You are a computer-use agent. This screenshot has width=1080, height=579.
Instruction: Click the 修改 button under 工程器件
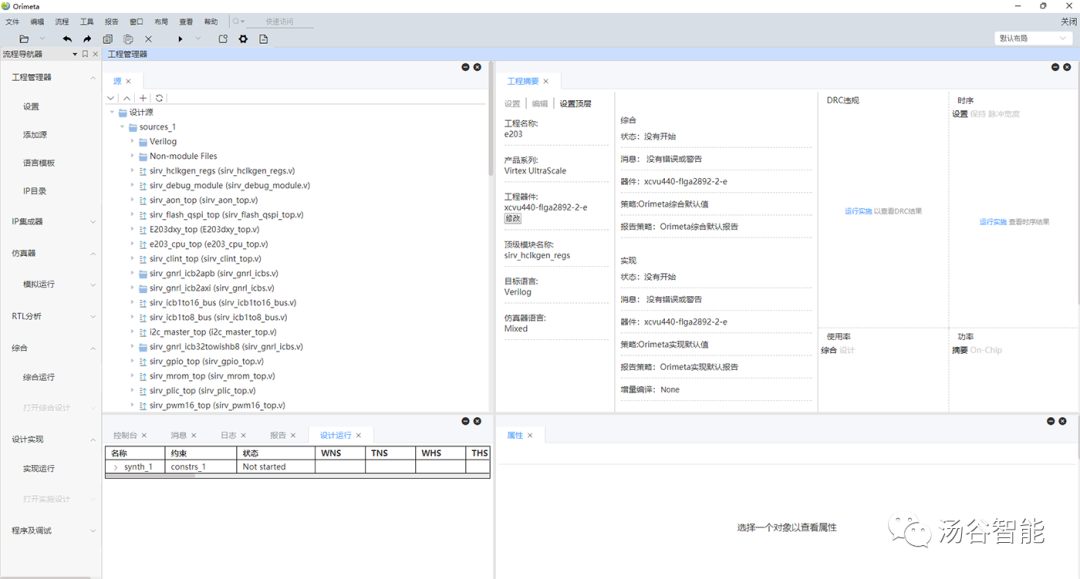[x=513, y=219]
